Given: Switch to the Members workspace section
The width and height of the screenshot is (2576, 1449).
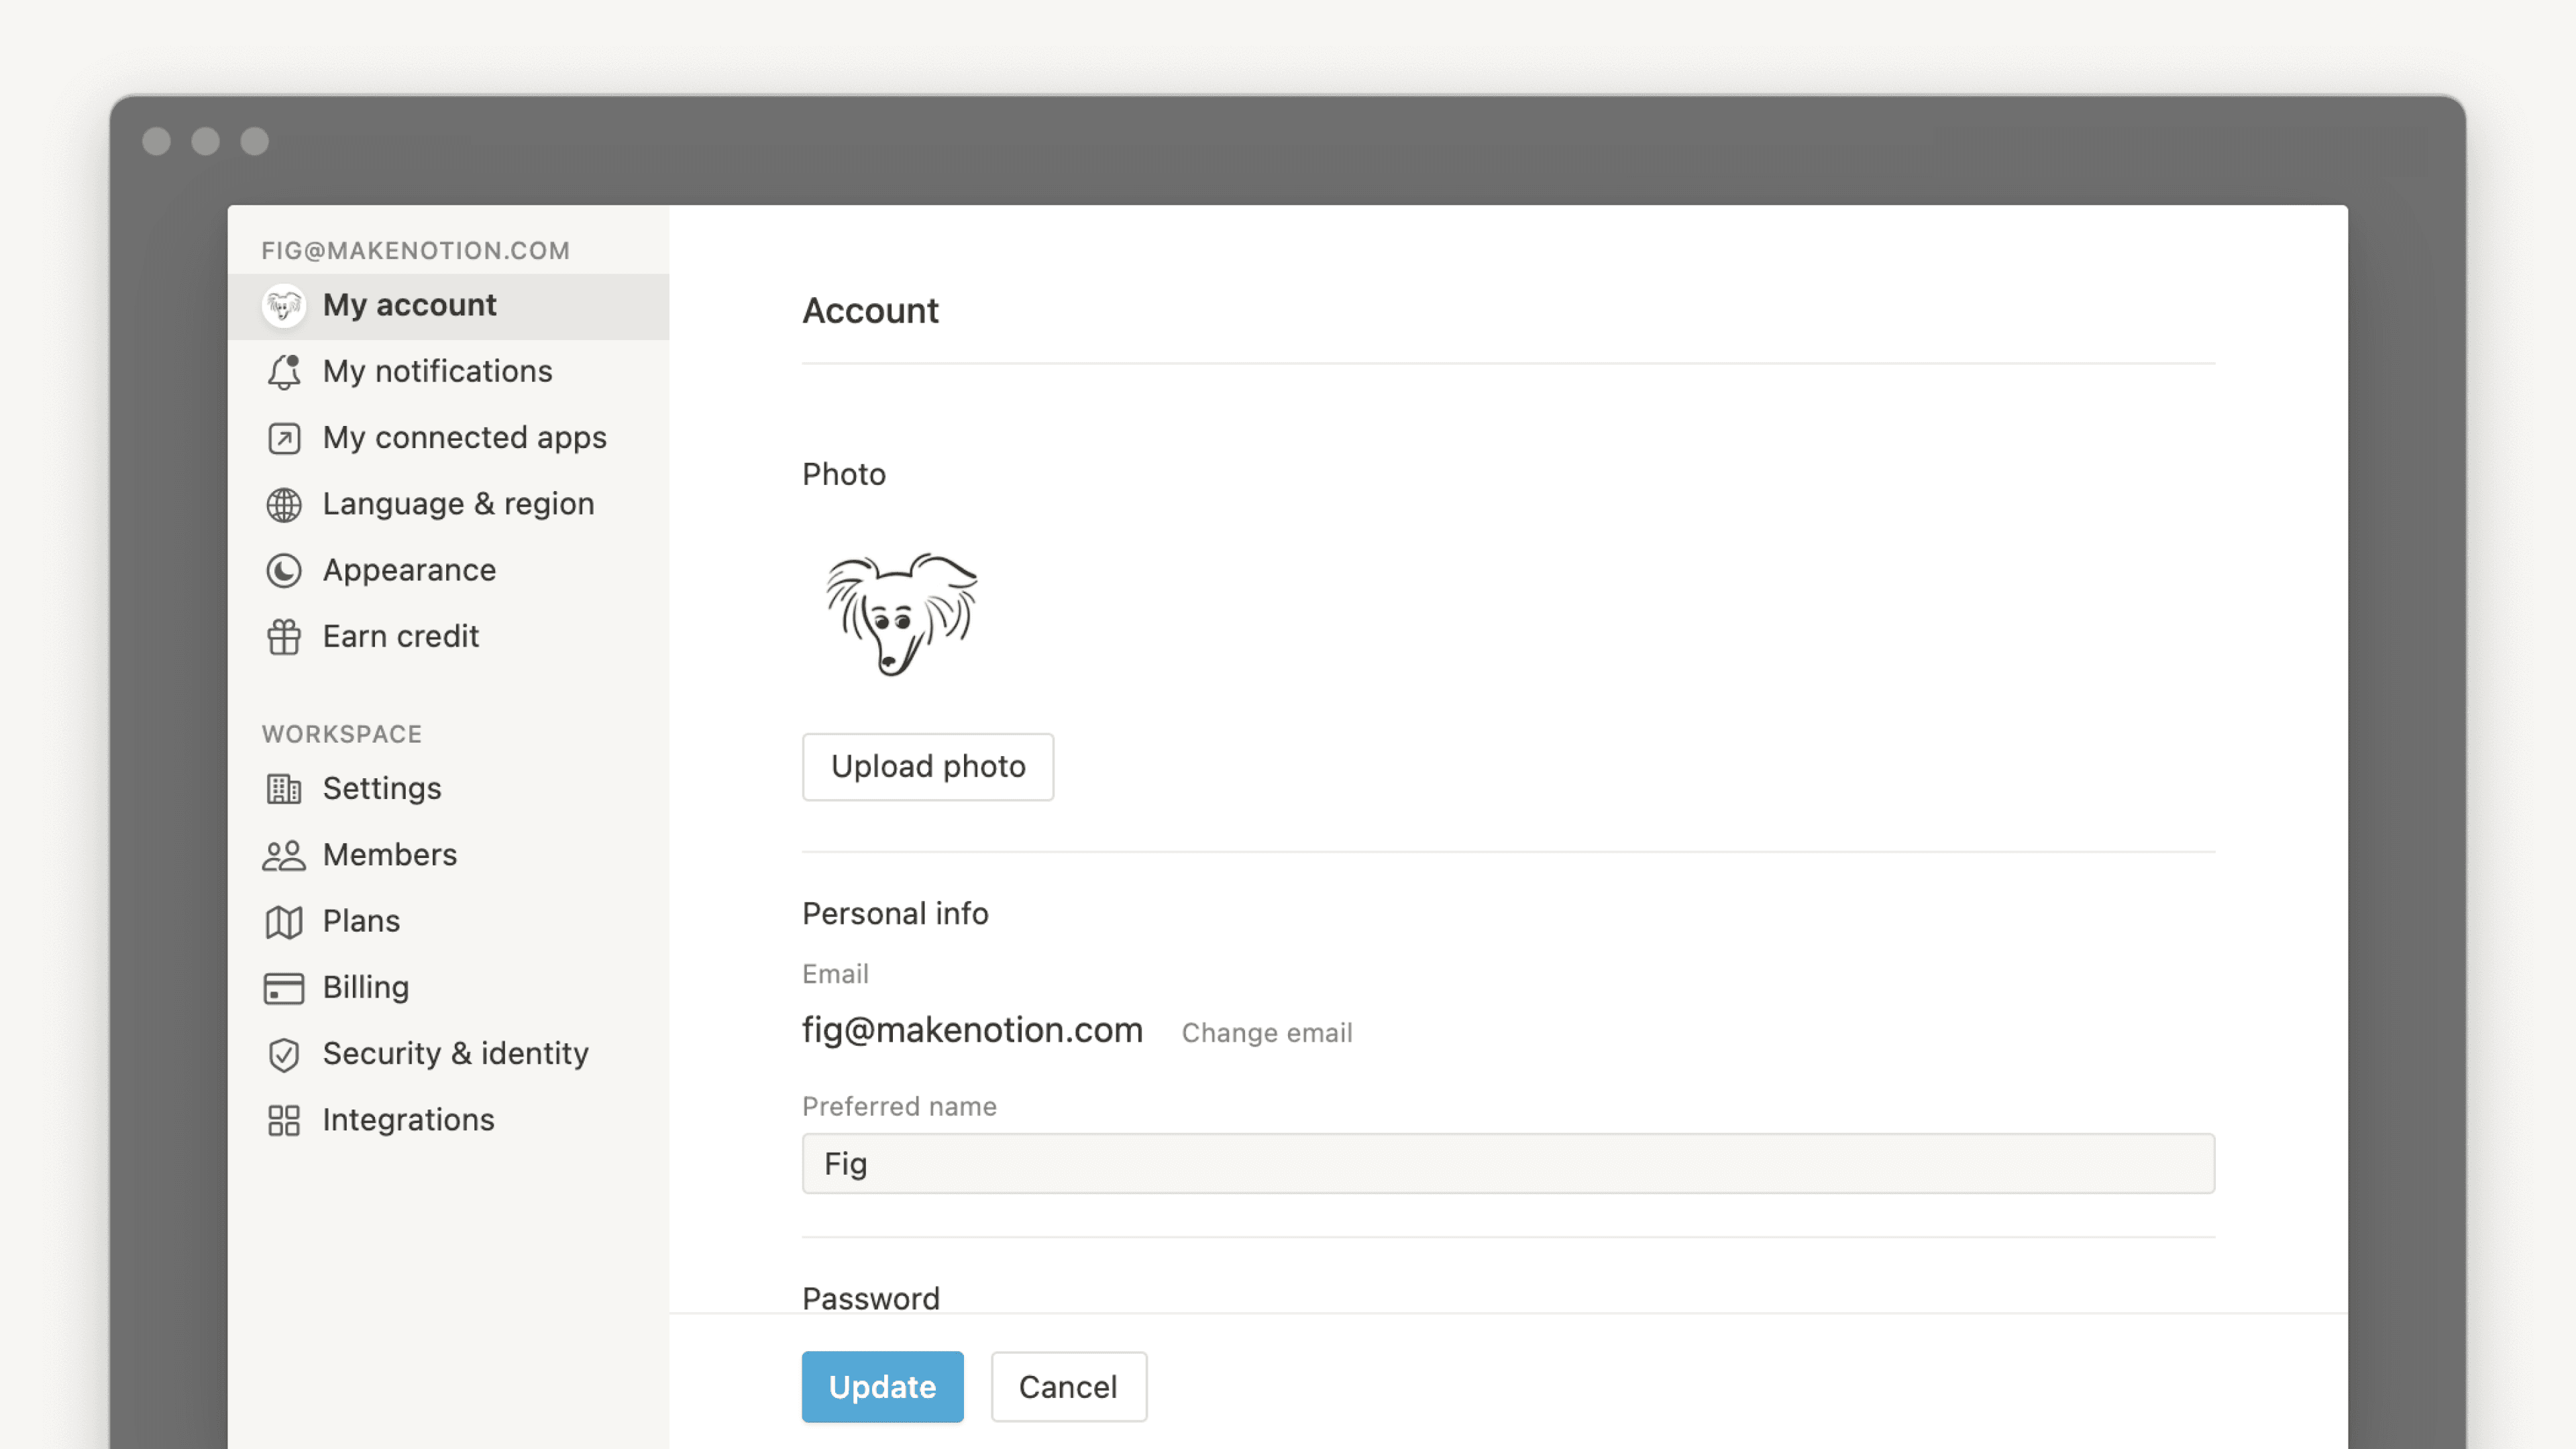Looking at the screenshot, I should click(390, 855).
